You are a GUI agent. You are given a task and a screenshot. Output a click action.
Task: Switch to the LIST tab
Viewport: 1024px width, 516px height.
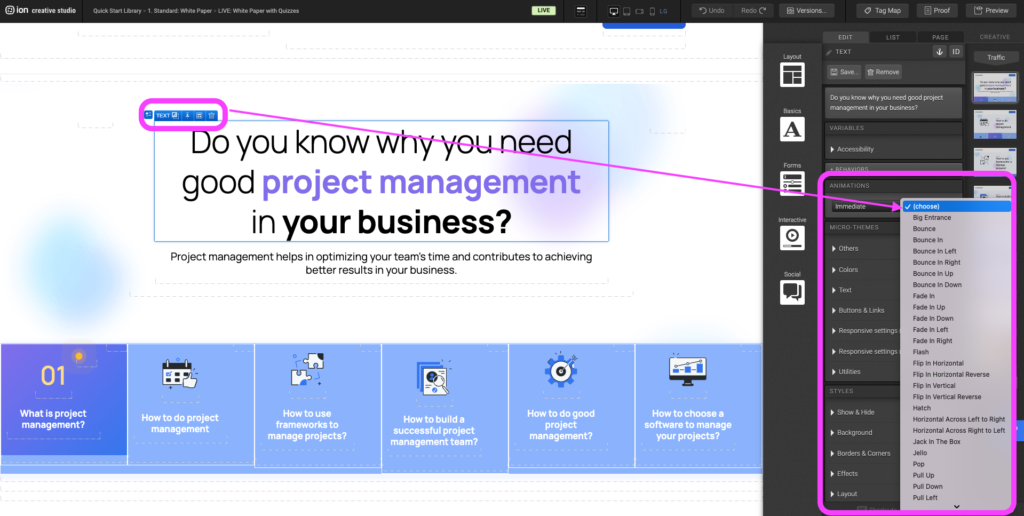(892, 37)
